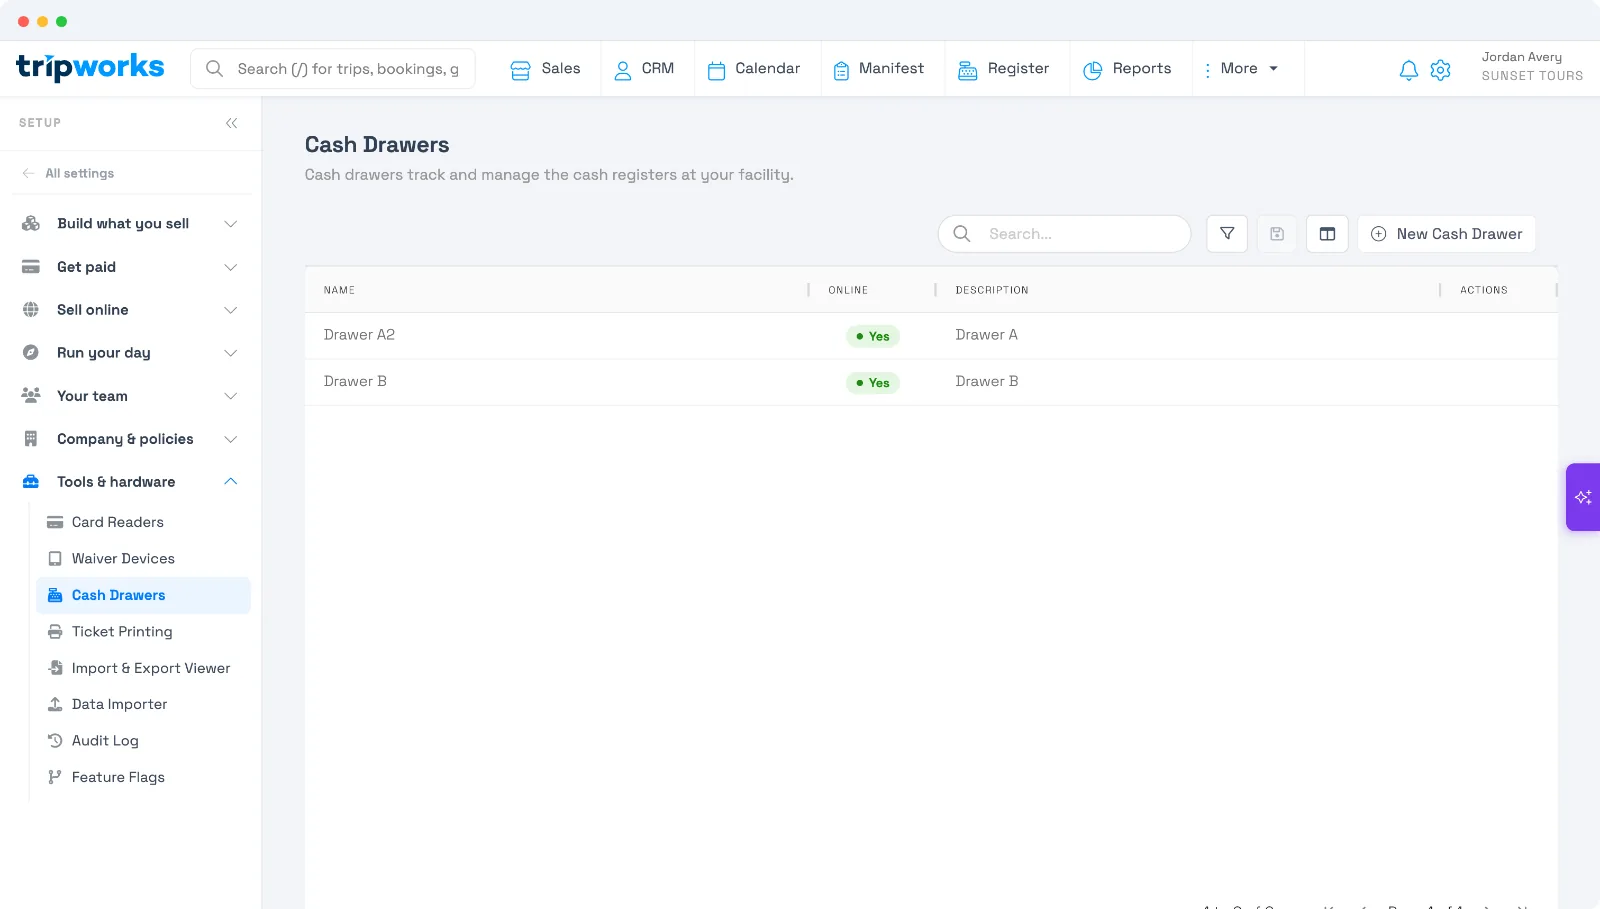Select Cash Drawers in sidebar
The image size is (1600, 909).
point(143,595)
